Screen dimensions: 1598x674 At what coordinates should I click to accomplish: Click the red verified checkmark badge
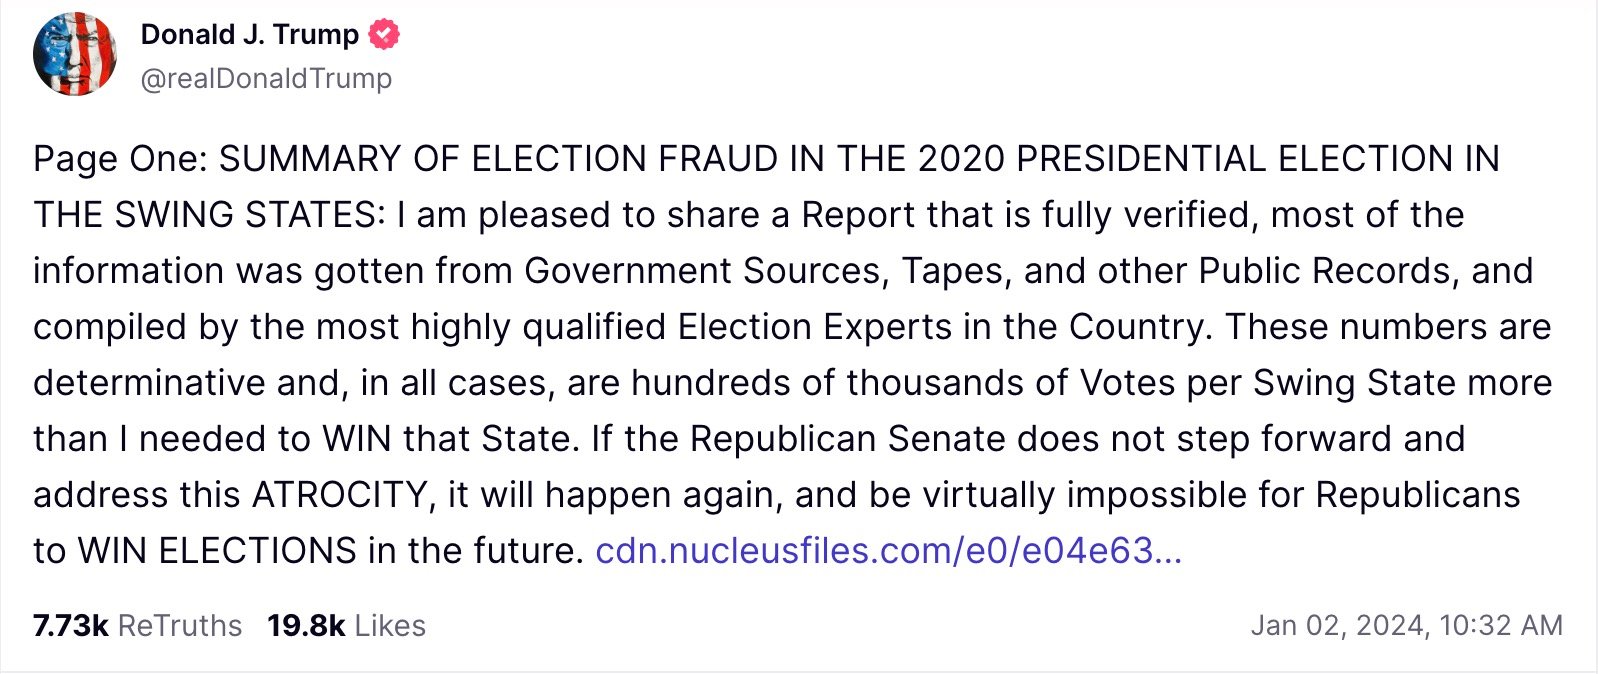(x=385, y=34)
